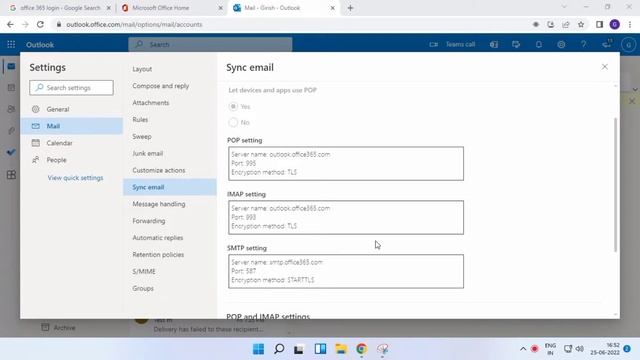Image resolution: width=640 pixels, height=360 pixels.
Task: Open the settings gear in the Outlook header
Action: coord(561,44)
